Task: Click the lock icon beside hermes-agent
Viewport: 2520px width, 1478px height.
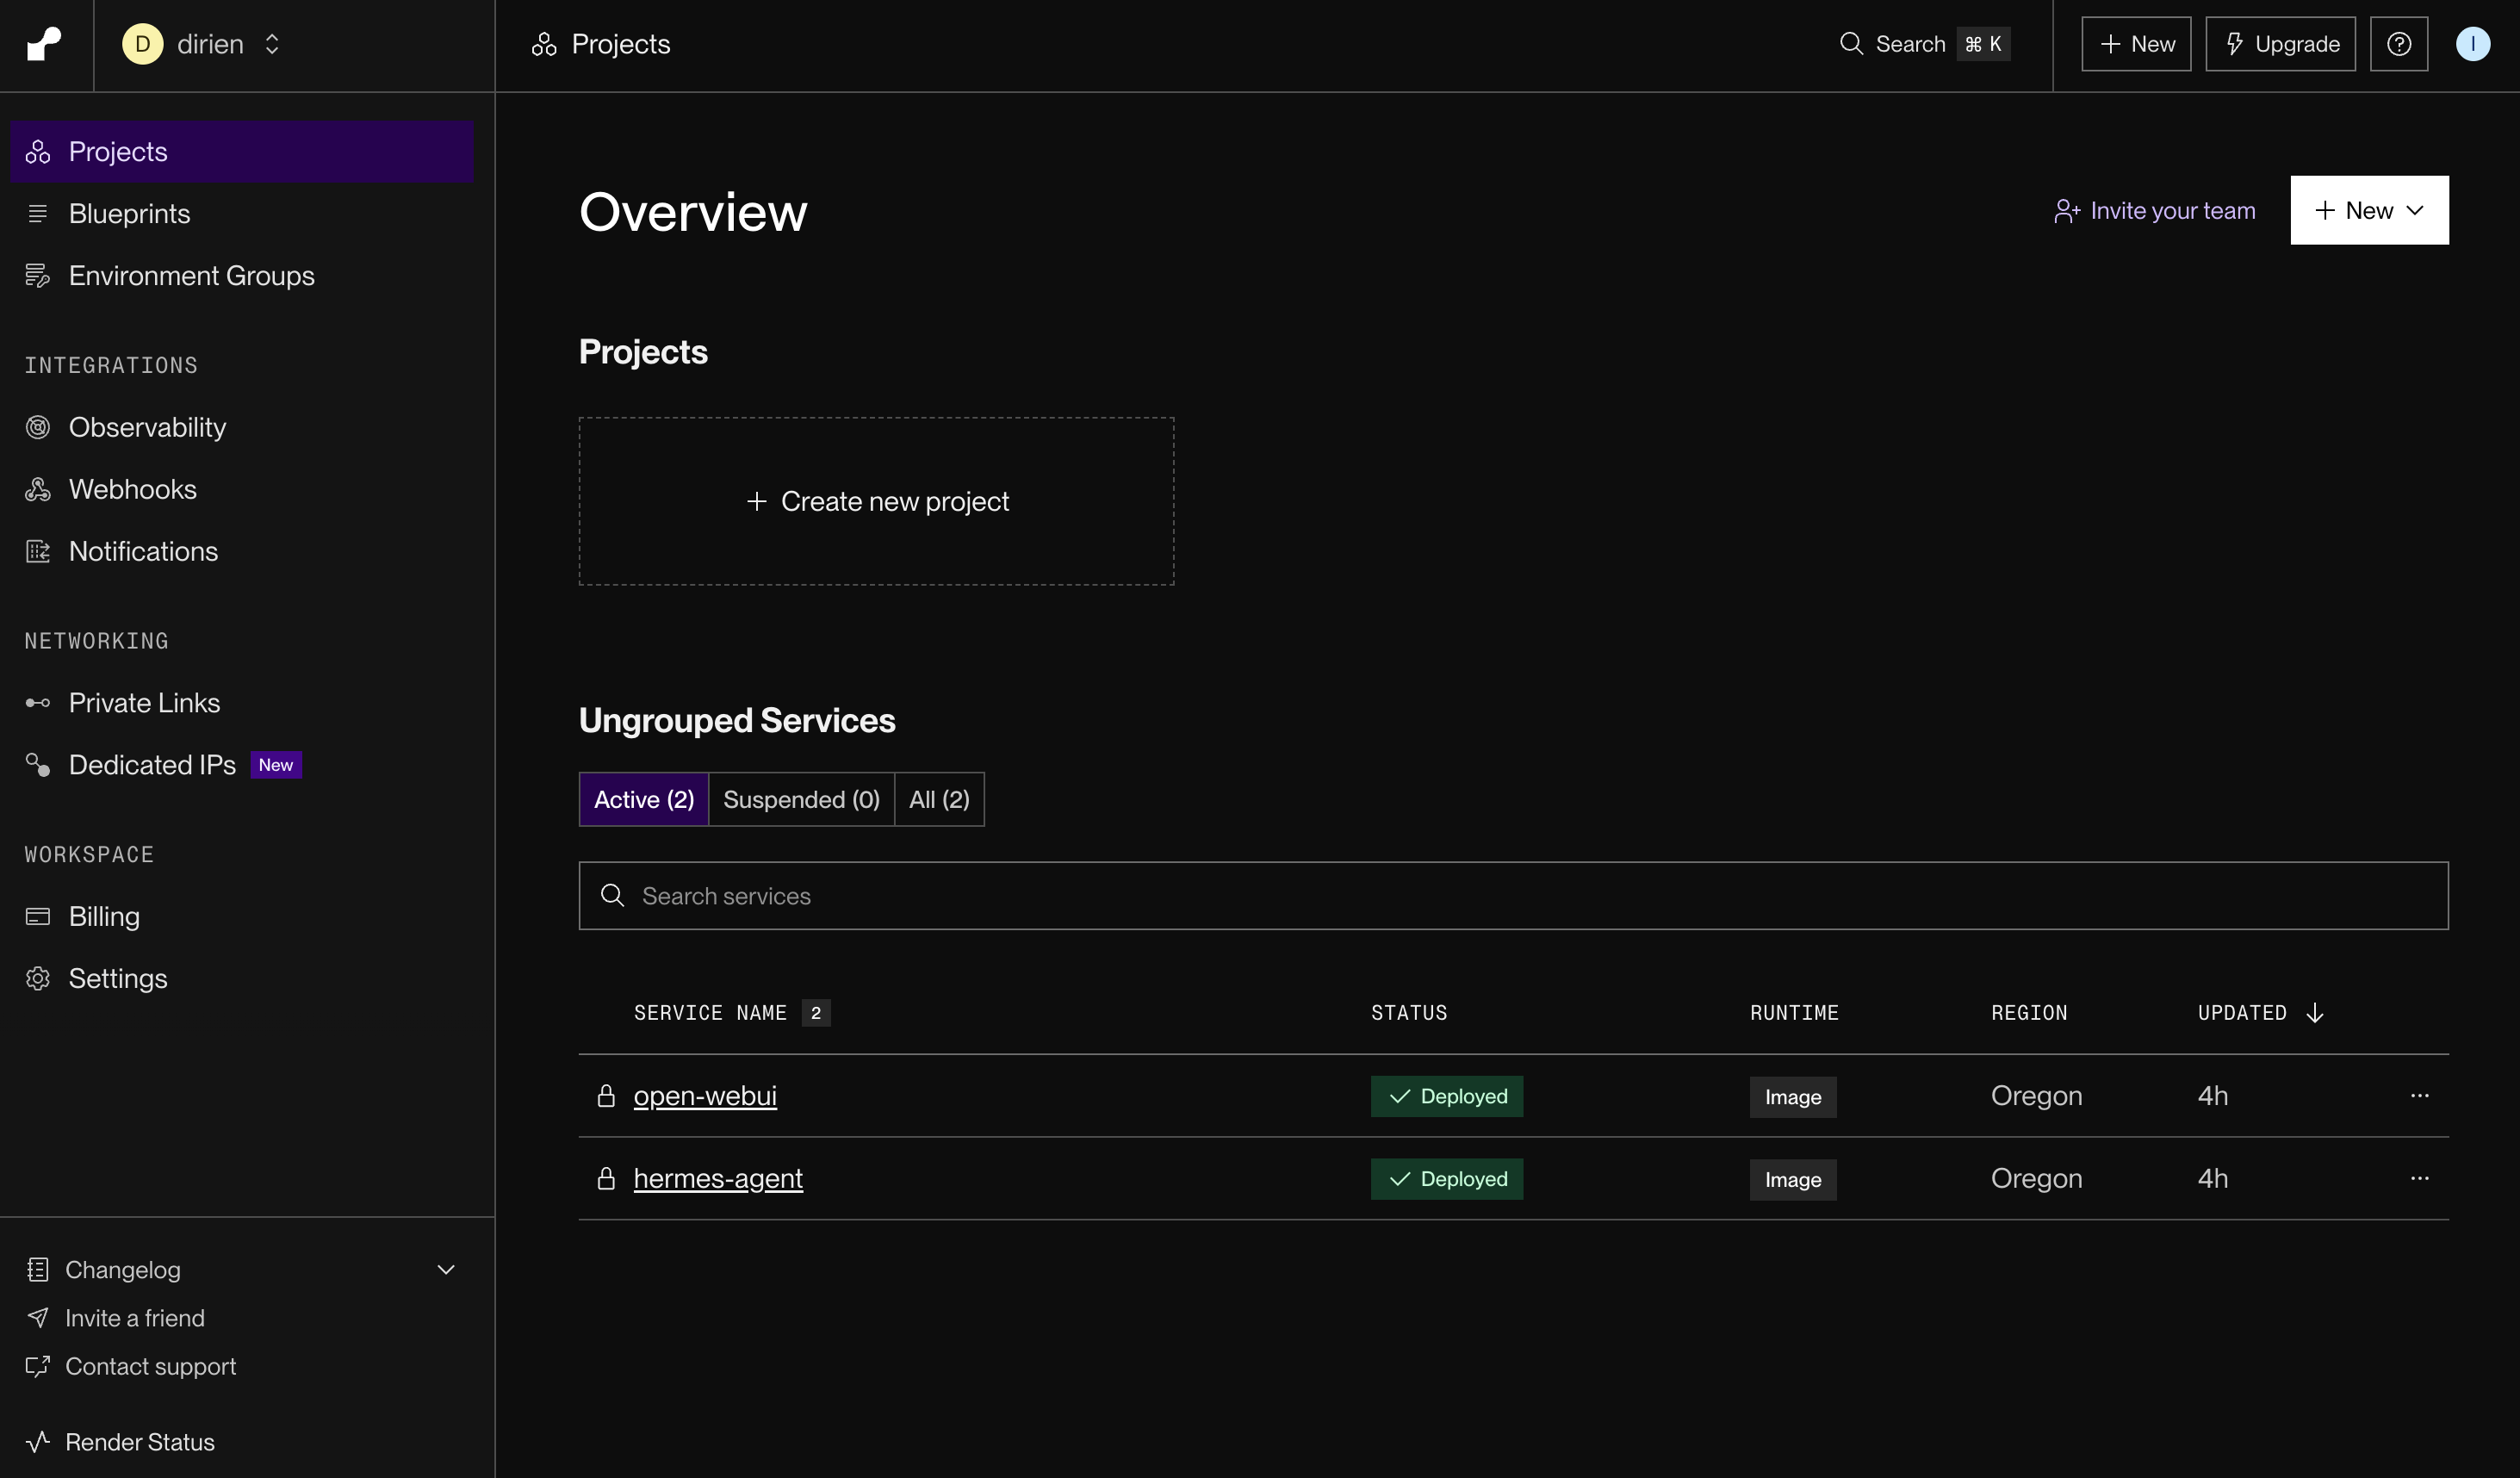Action: coord(606,1179)
